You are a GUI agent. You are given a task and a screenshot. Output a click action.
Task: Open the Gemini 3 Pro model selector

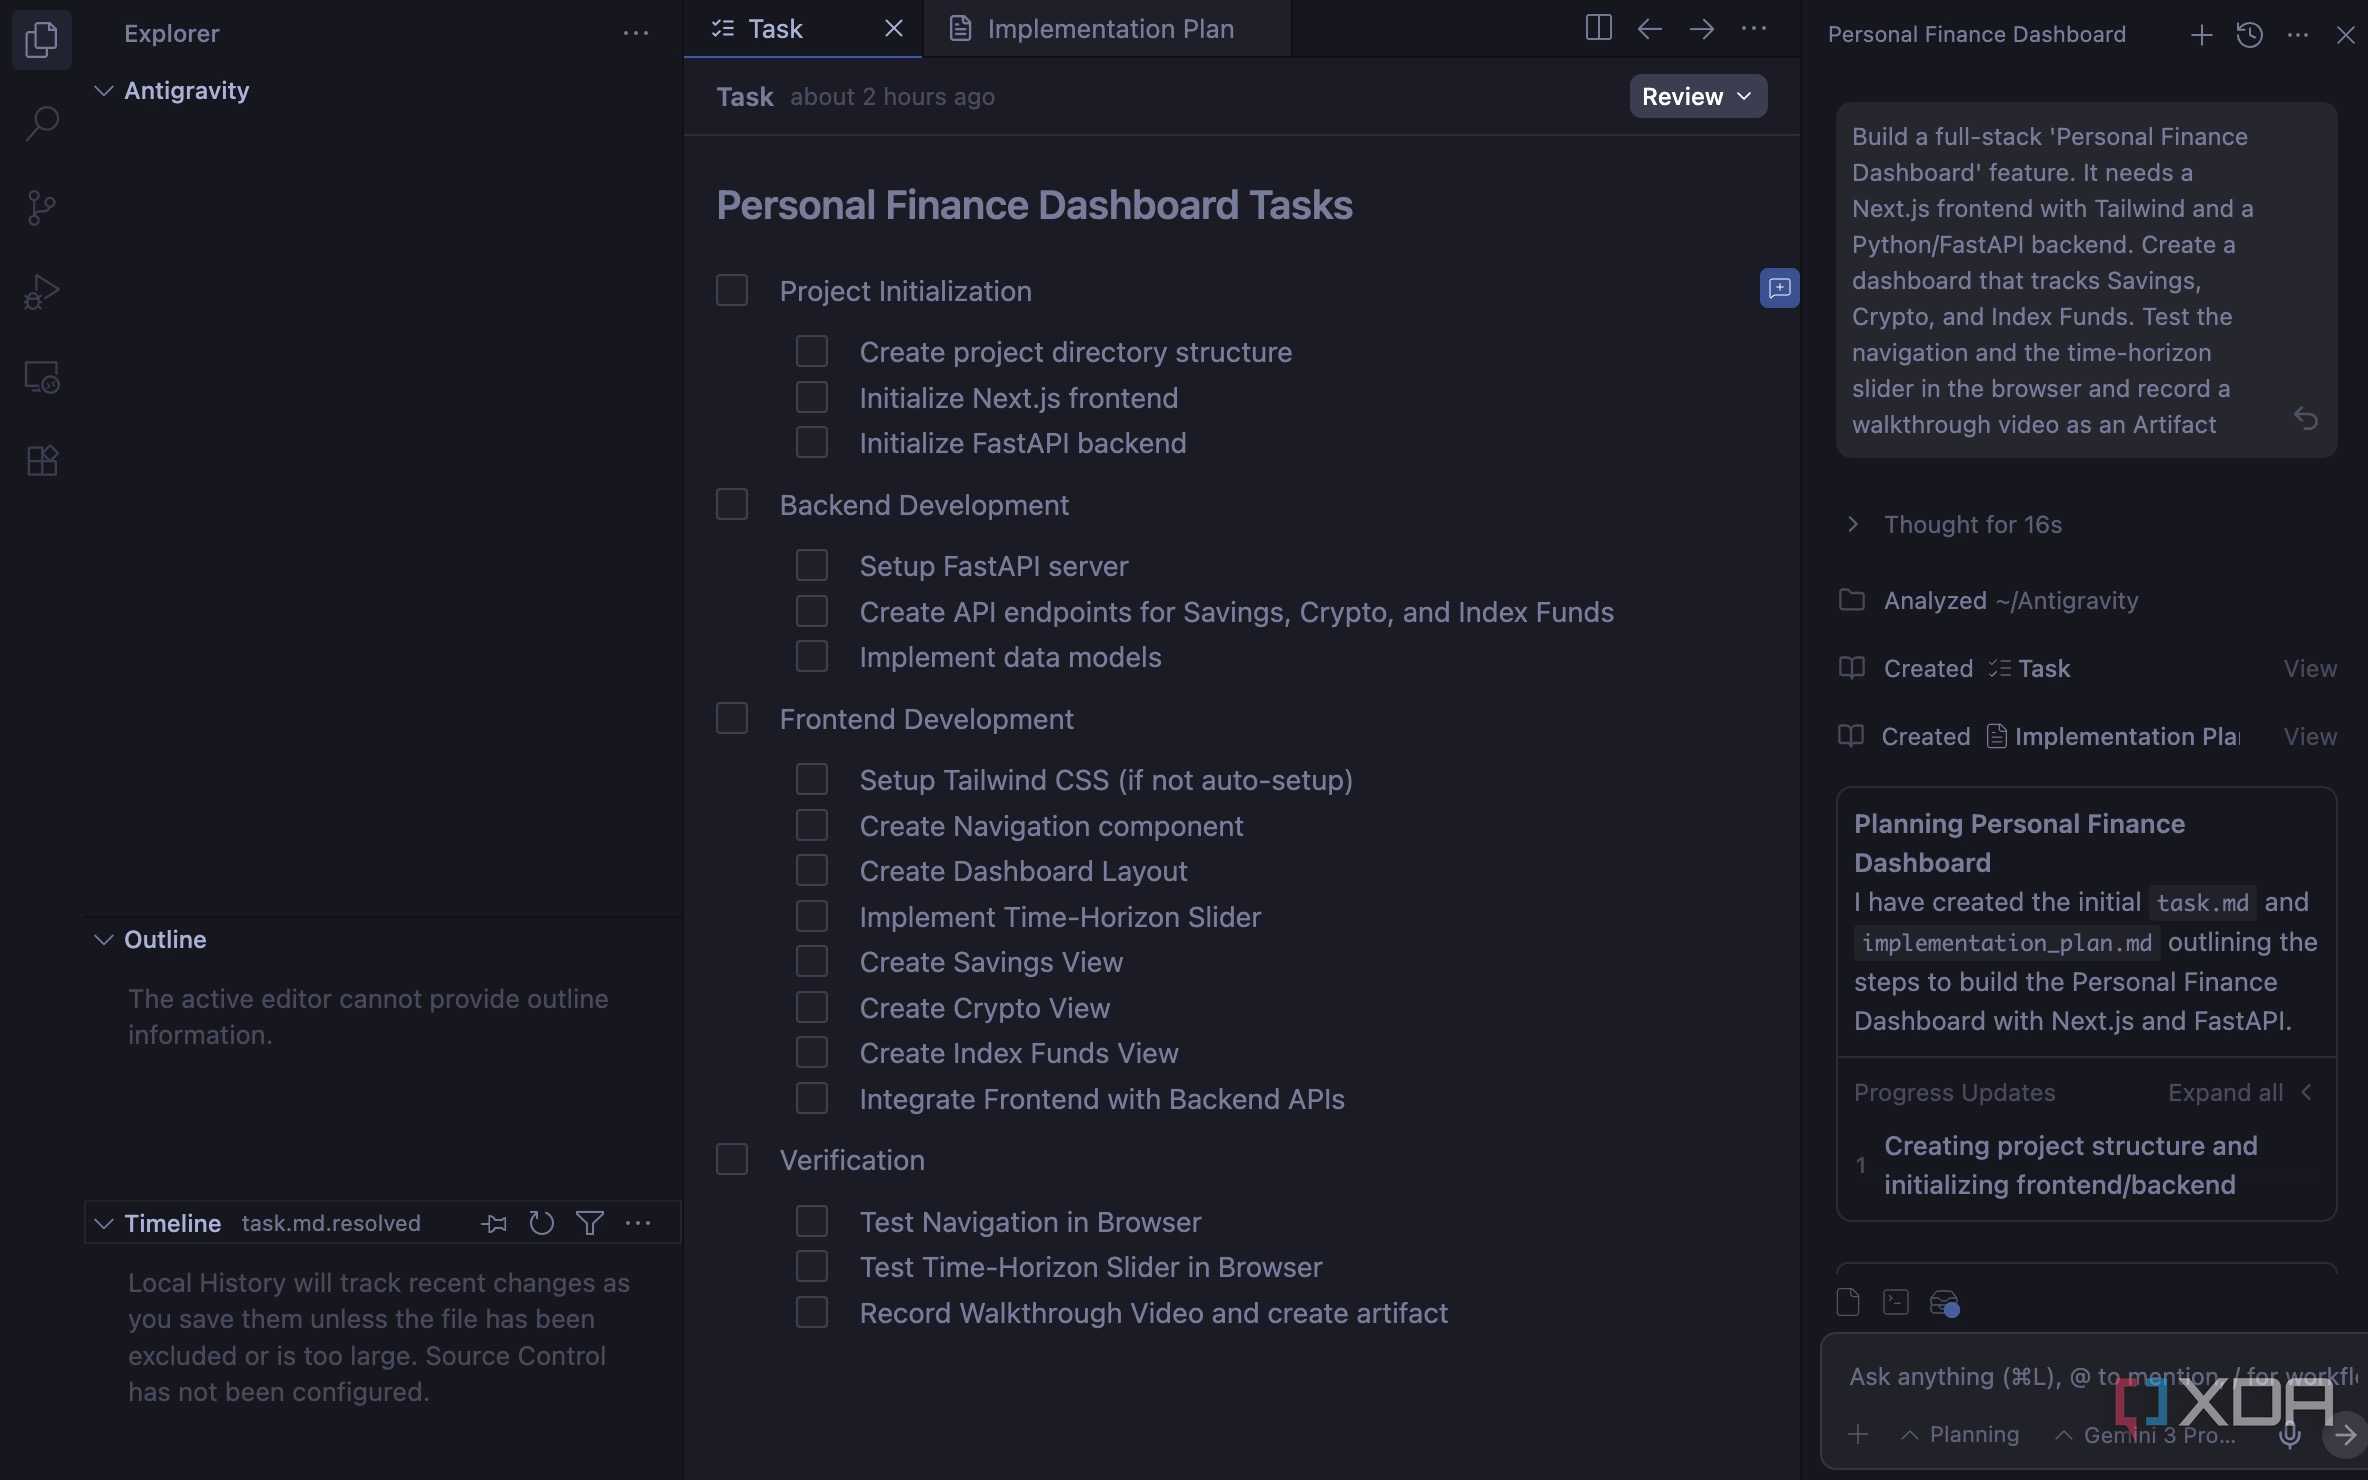tap(2145, 1434)
